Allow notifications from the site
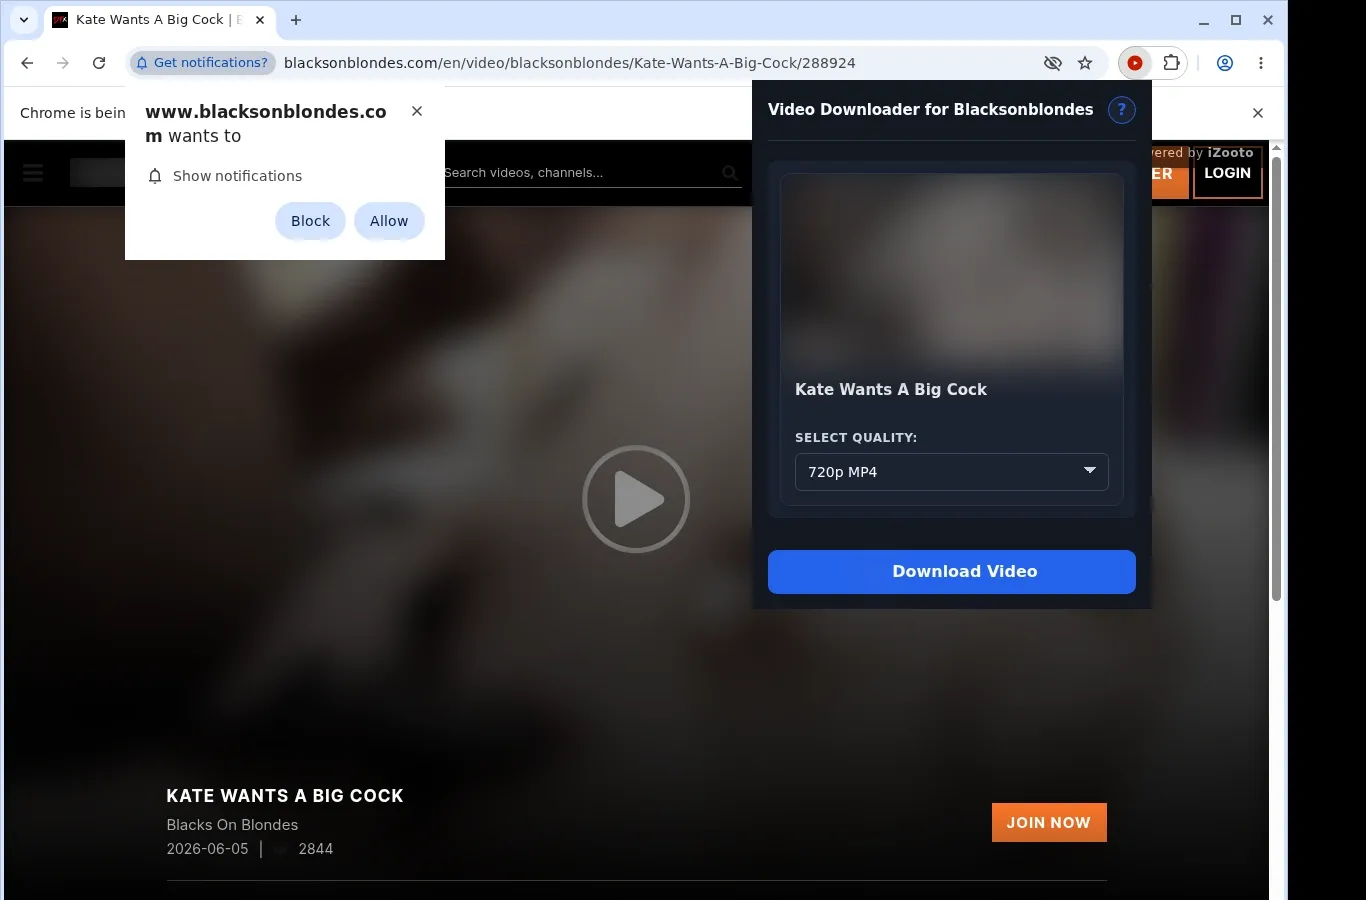The height and width of the screenshot is (900, 1366). (x=389, y=221)
